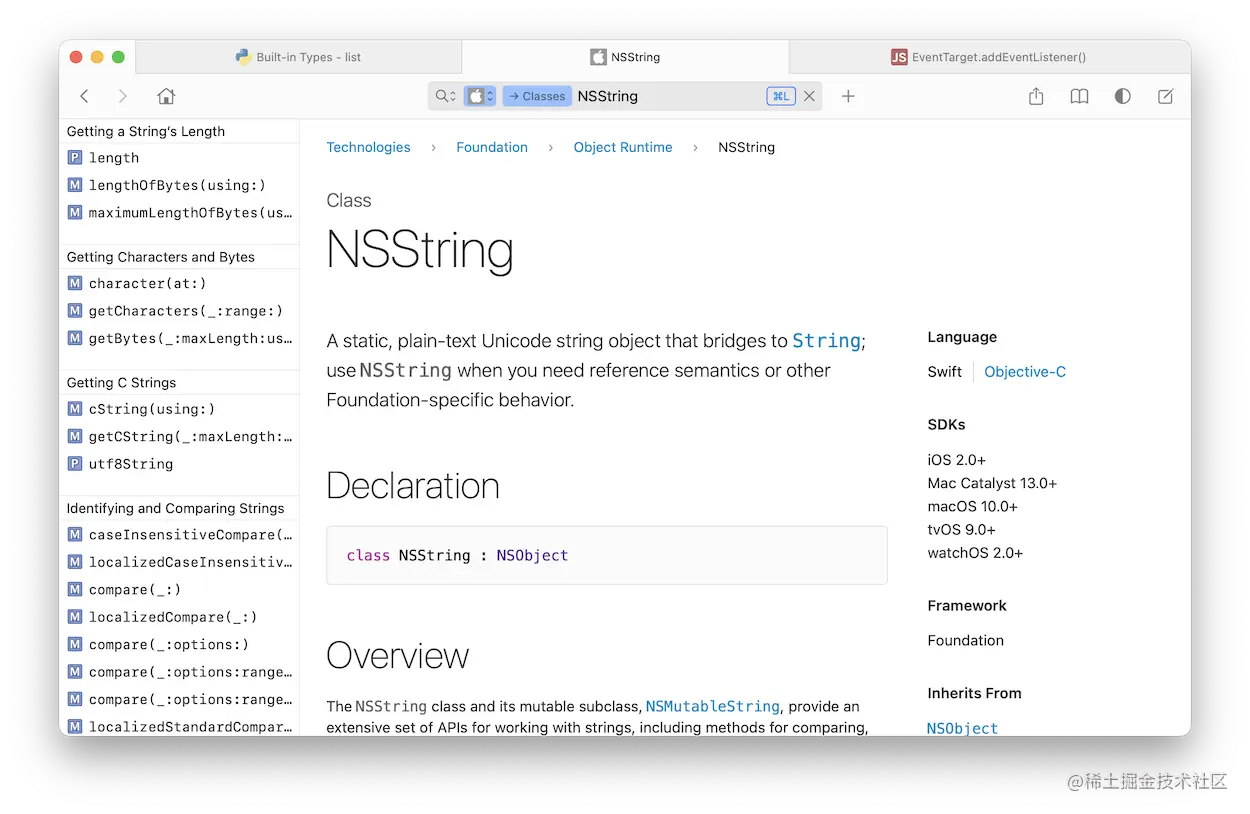Select localizedStandardCompar… method
The image size is (1250, 814).
tap(180, 727)
